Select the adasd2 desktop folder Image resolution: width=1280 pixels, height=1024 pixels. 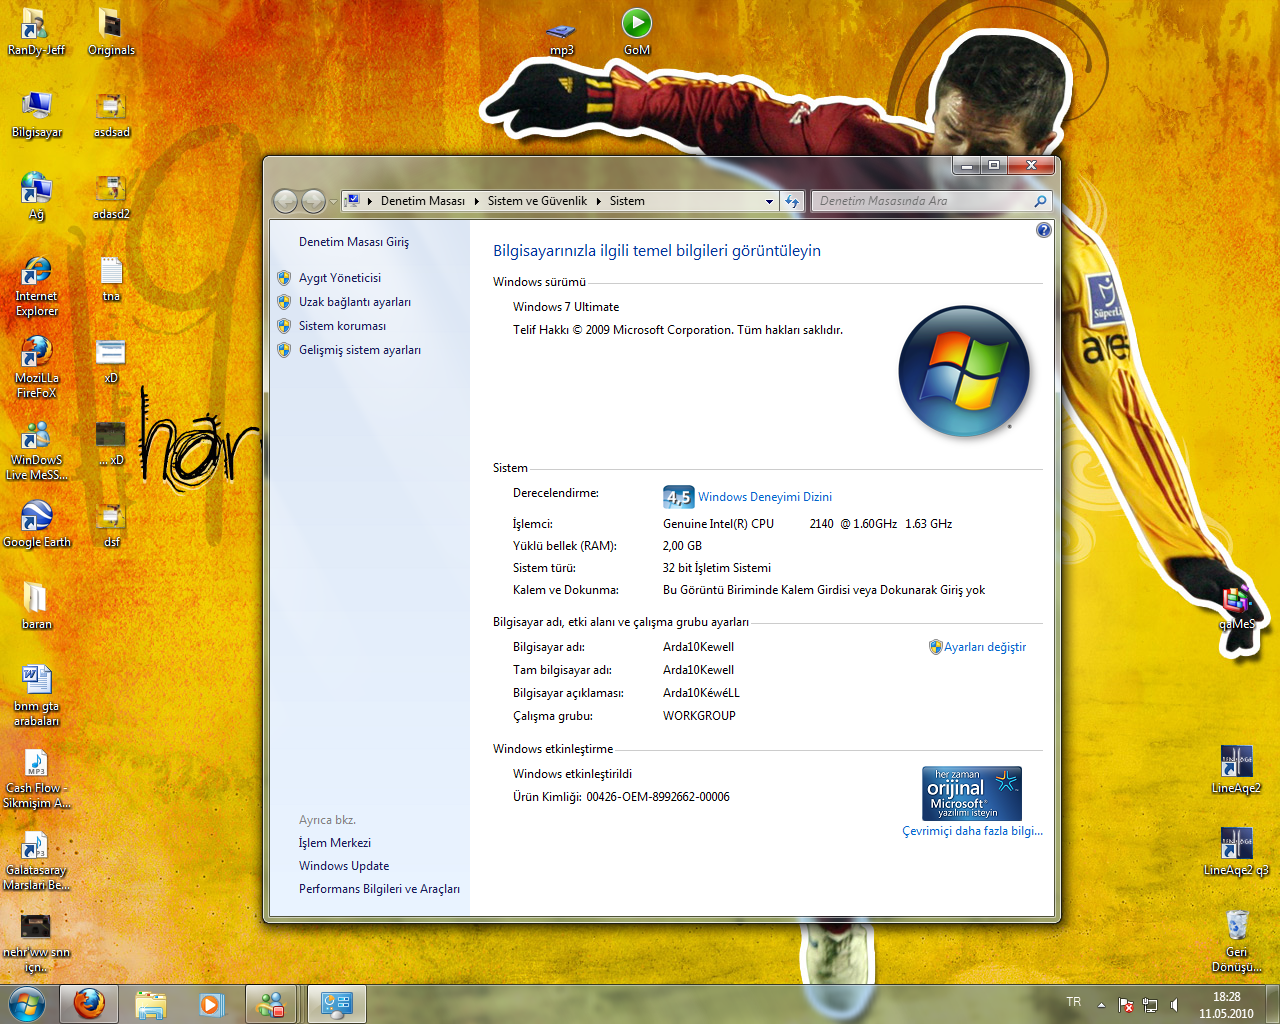(x=111, y=196)
